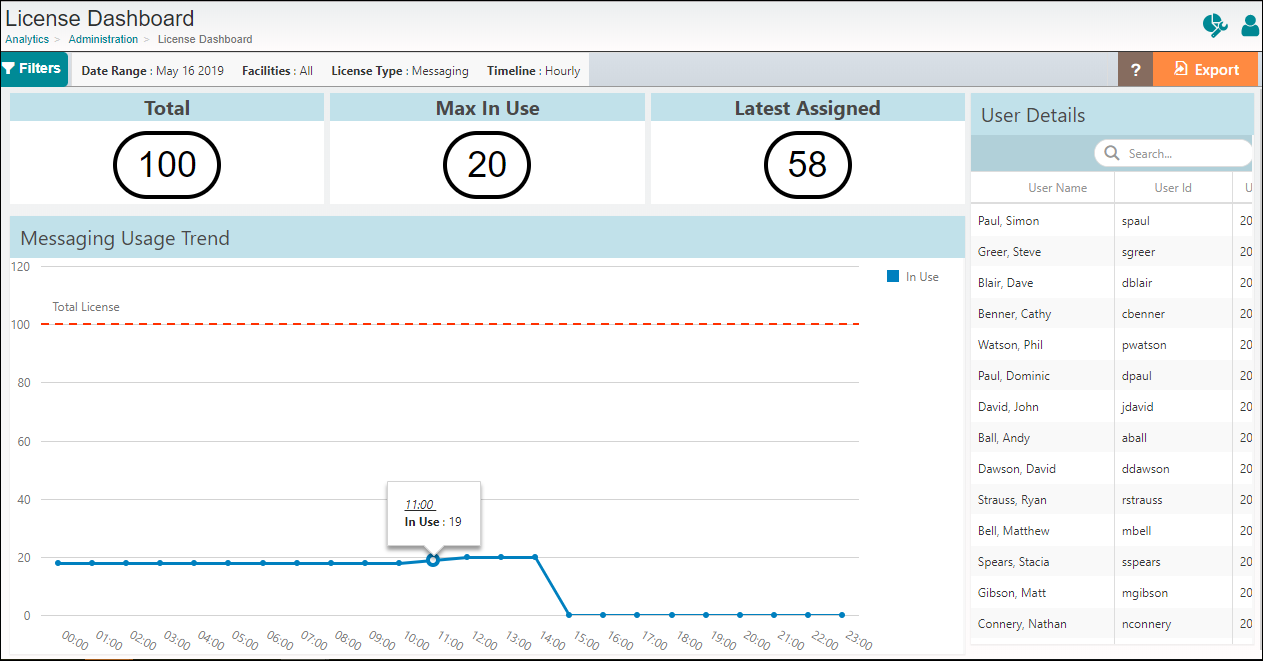Navigate to Analytics via breadcrumb
The image size is (1263, 661).
pyautogui.click(x=26, y=39)
